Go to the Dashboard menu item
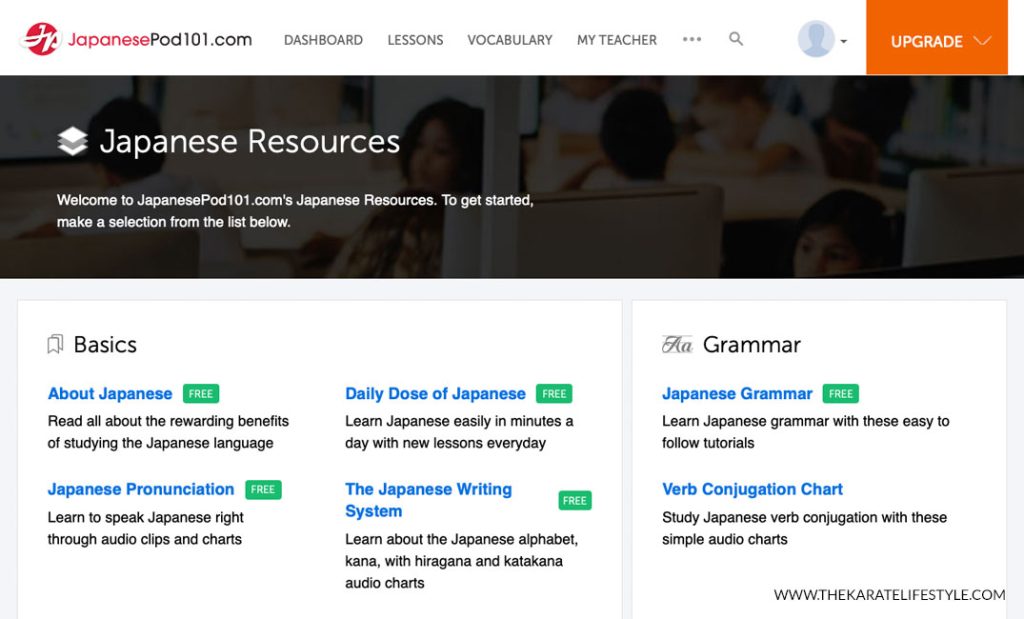 click(323, 40)
